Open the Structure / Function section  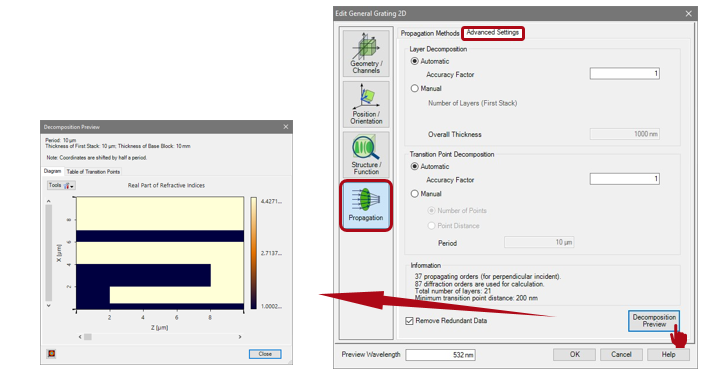tap(366, 155)
